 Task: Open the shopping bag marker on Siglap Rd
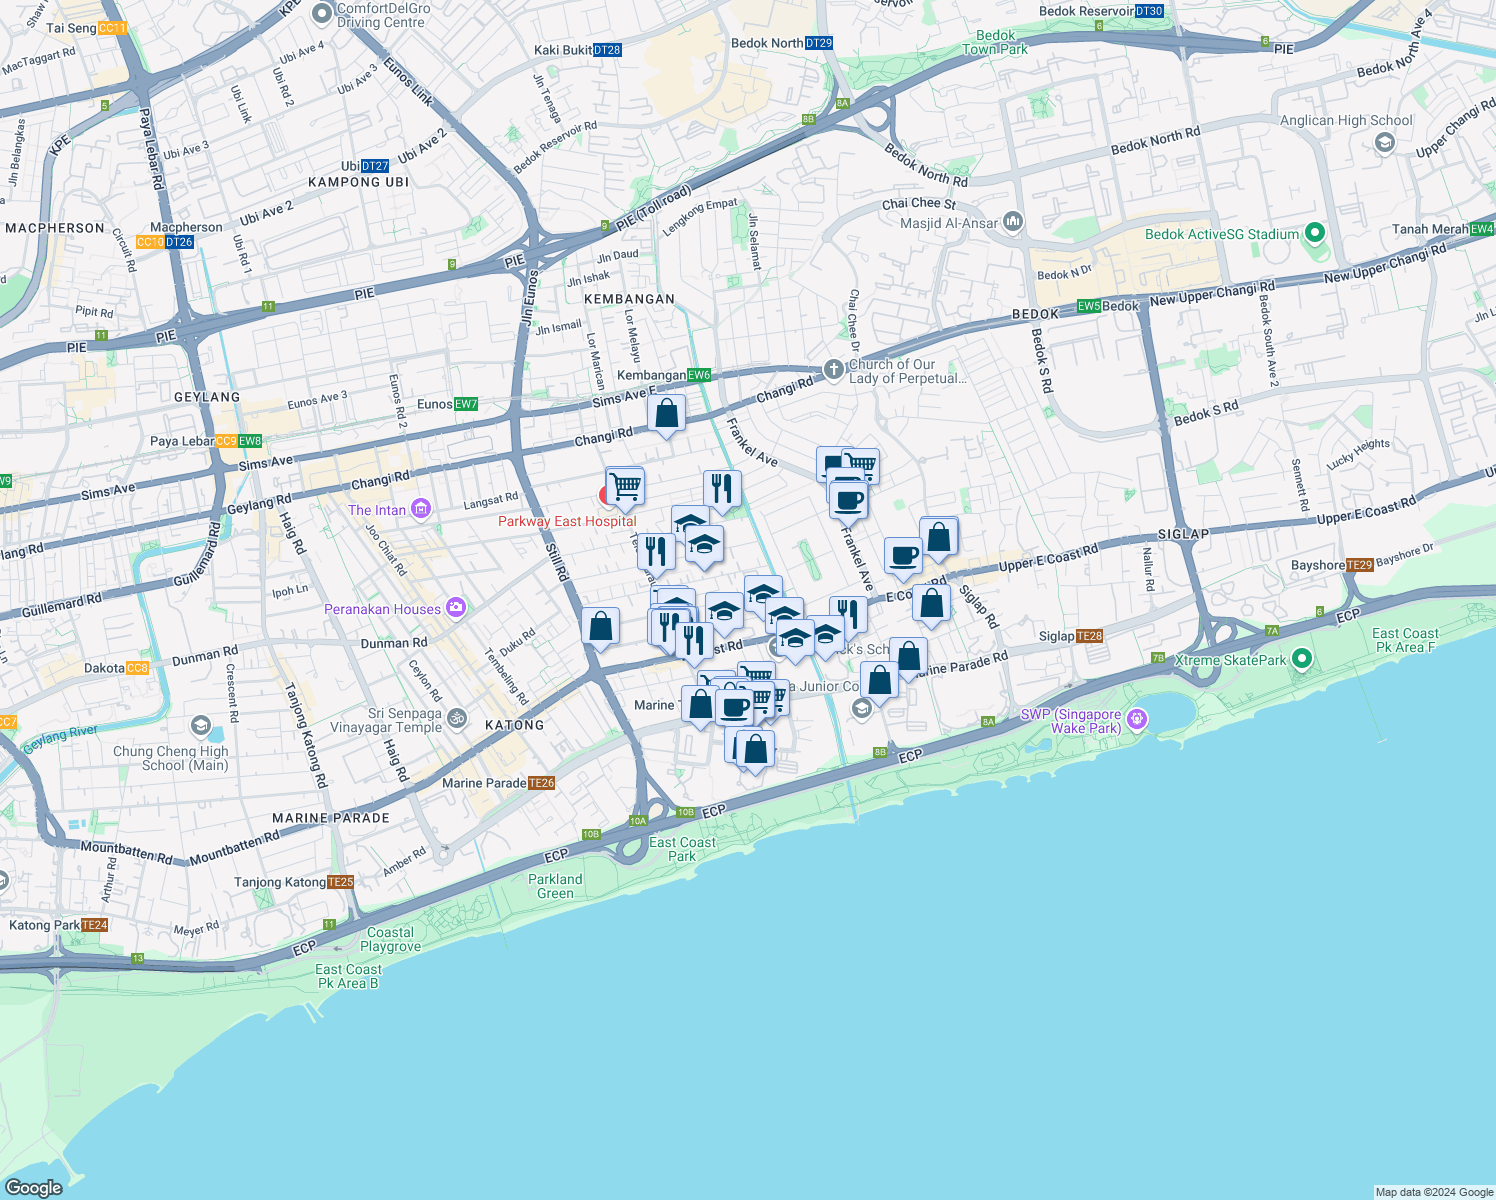click(x=931, y=604)
